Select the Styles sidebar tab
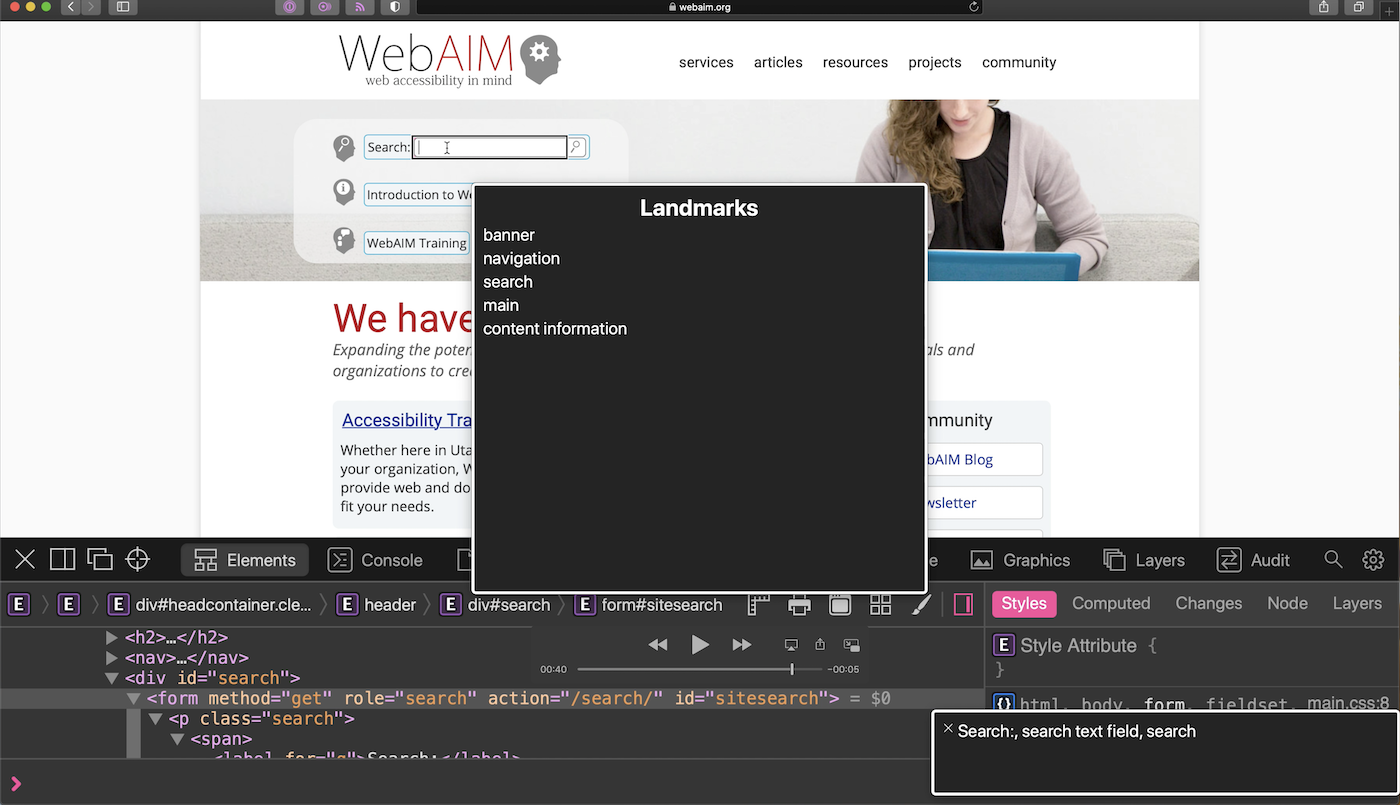 coord(1024,604)
